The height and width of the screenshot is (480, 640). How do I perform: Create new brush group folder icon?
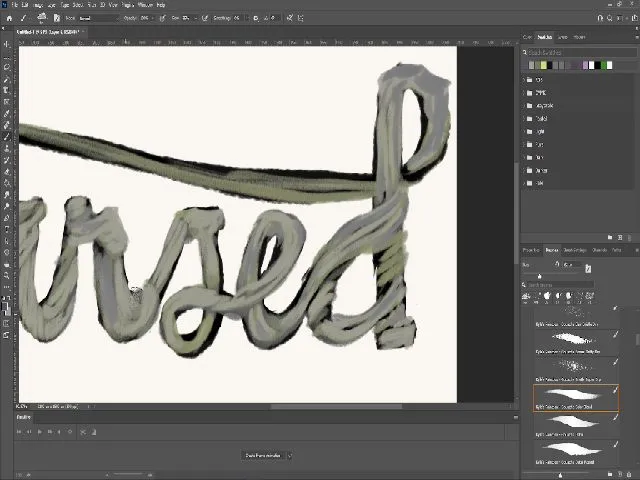pos(610,474)
